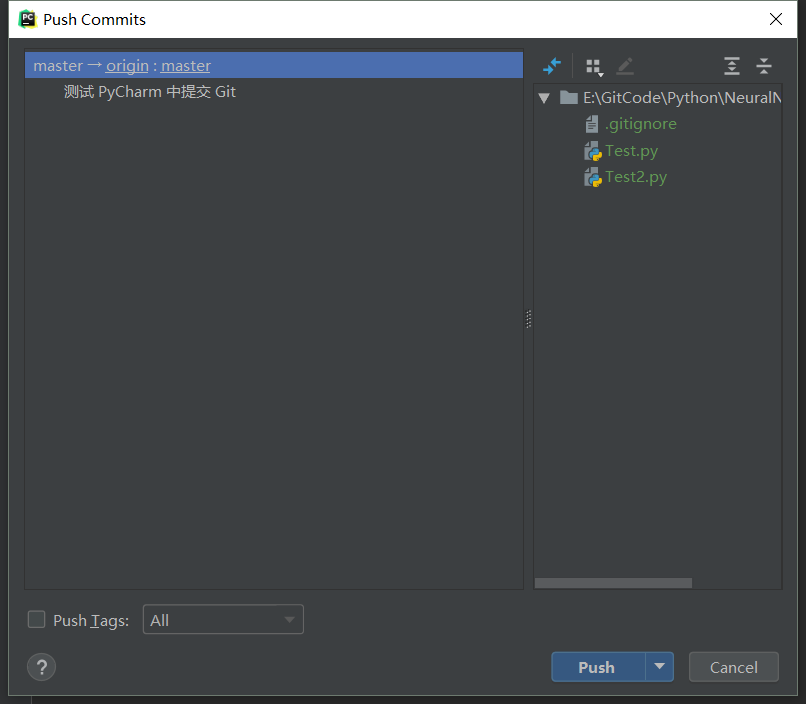Viewport: 806px width, 704px height.
Task: Enable the Push Tags checkbox
Action: coord(36,619)
